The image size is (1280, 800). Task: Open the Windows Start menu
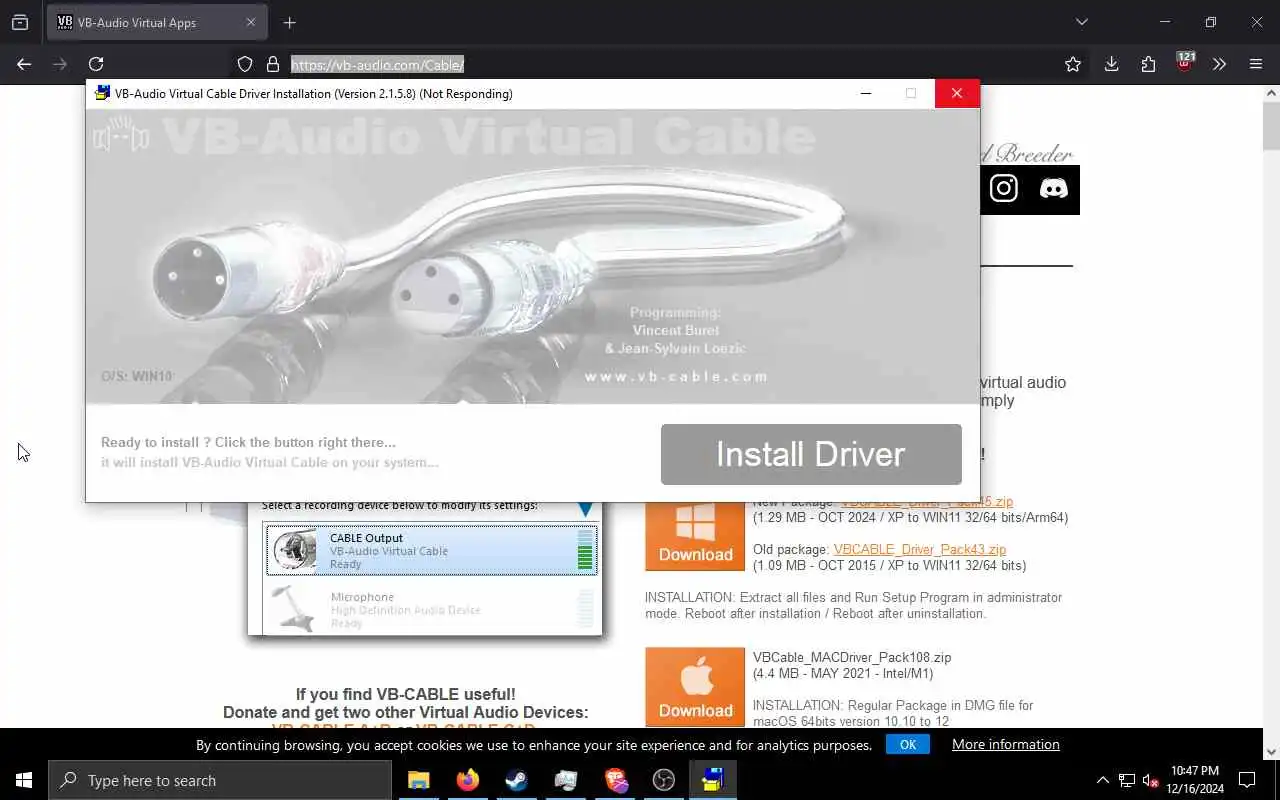click(24, 780)
